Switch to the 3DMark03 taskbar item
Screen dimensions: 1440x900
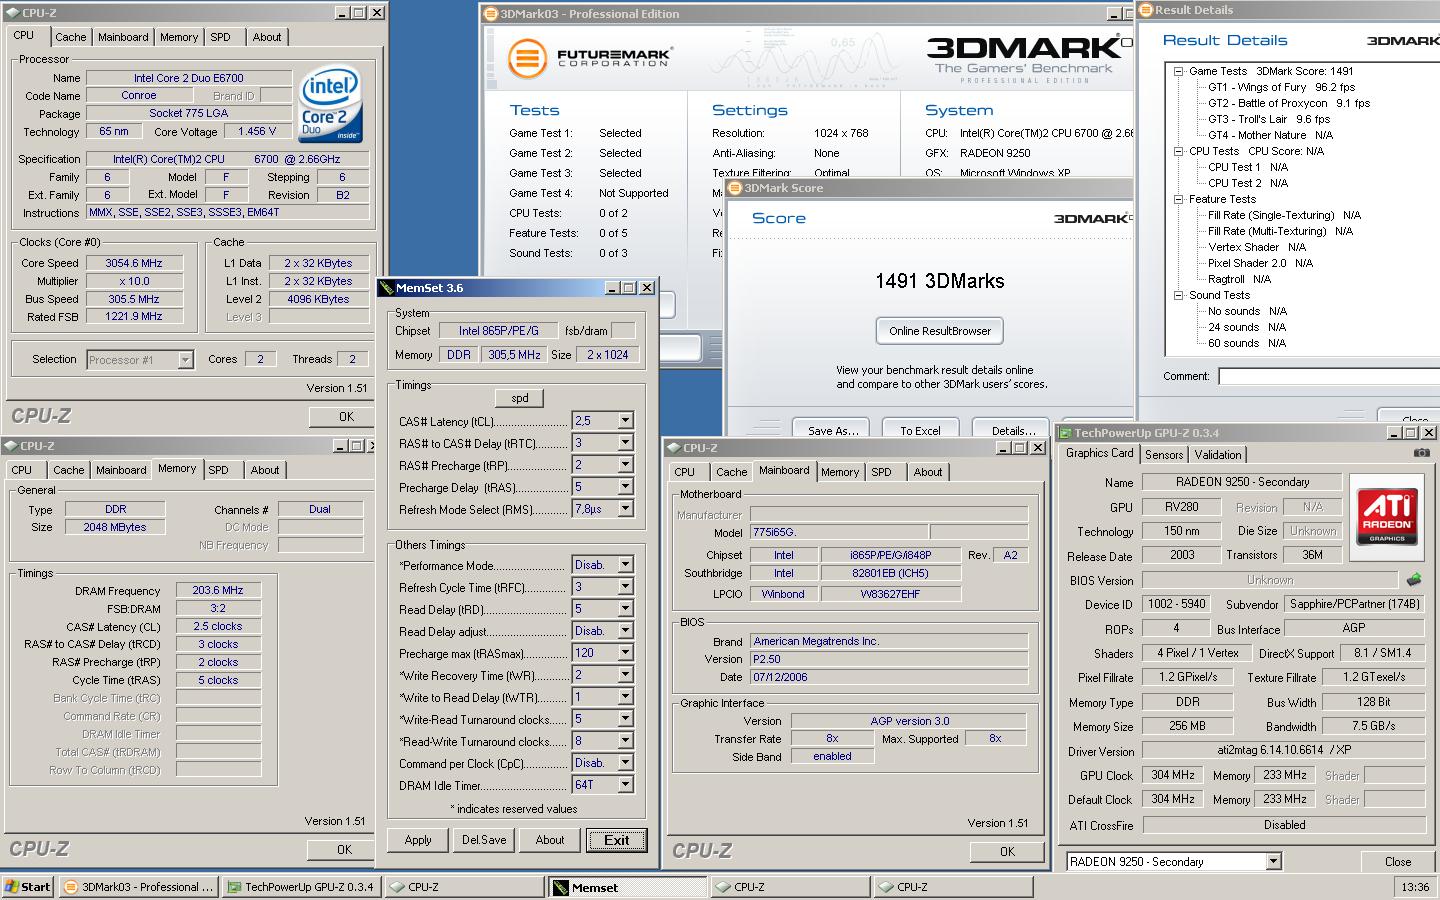click(138, 887)
